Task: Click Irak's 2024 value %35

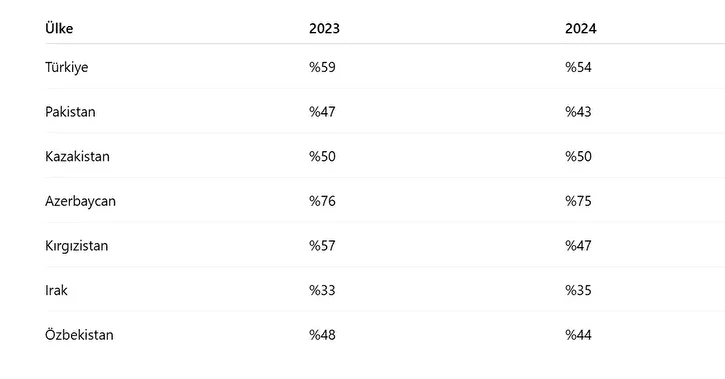Action: [578, 290]
